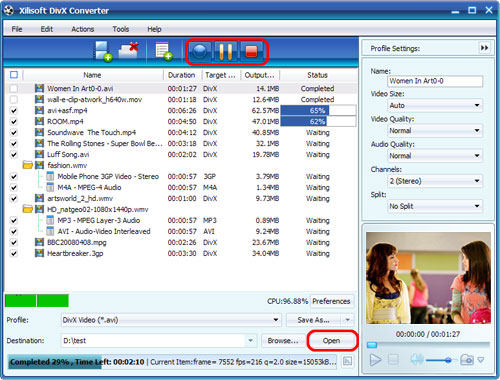Click the Add Profile toolbar icon

pos(163,51)
